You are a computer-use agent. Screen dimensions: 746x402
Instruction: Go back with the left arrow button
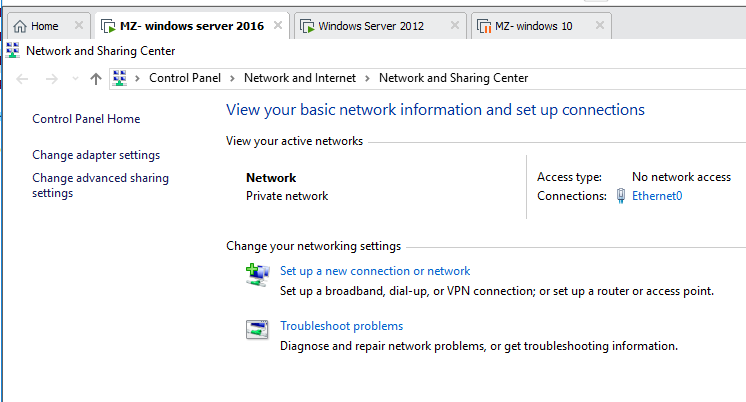(x=22, y=78)
